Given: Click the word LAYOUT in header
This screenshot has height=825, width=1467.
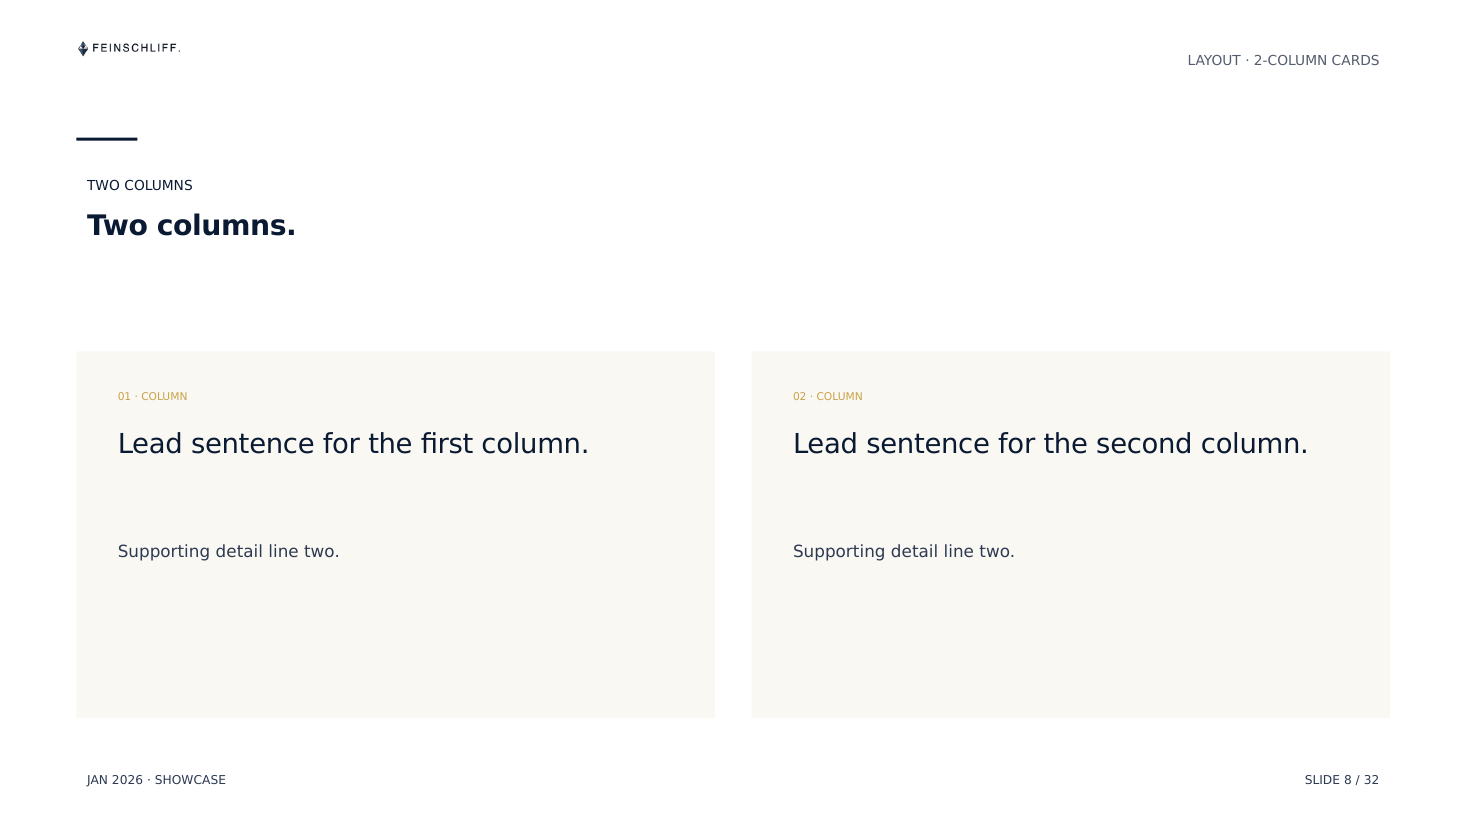Looking at the screenshot, I should click(x=1214, y=61).
